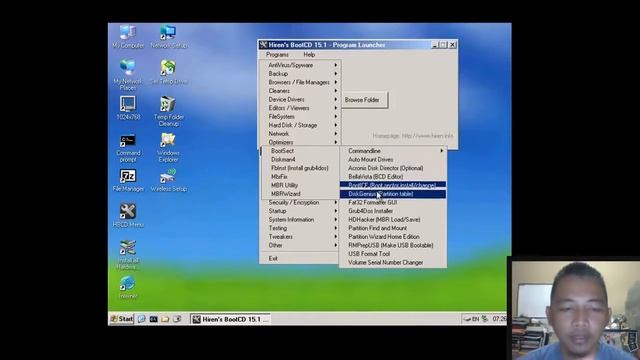Select MBRWizard menu entry
This screenshot has height=360, width=640.
(300, 193)
